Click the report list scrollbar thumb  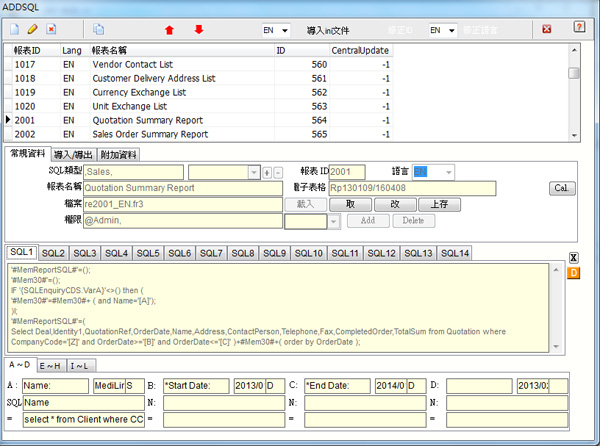click(574, 73)
